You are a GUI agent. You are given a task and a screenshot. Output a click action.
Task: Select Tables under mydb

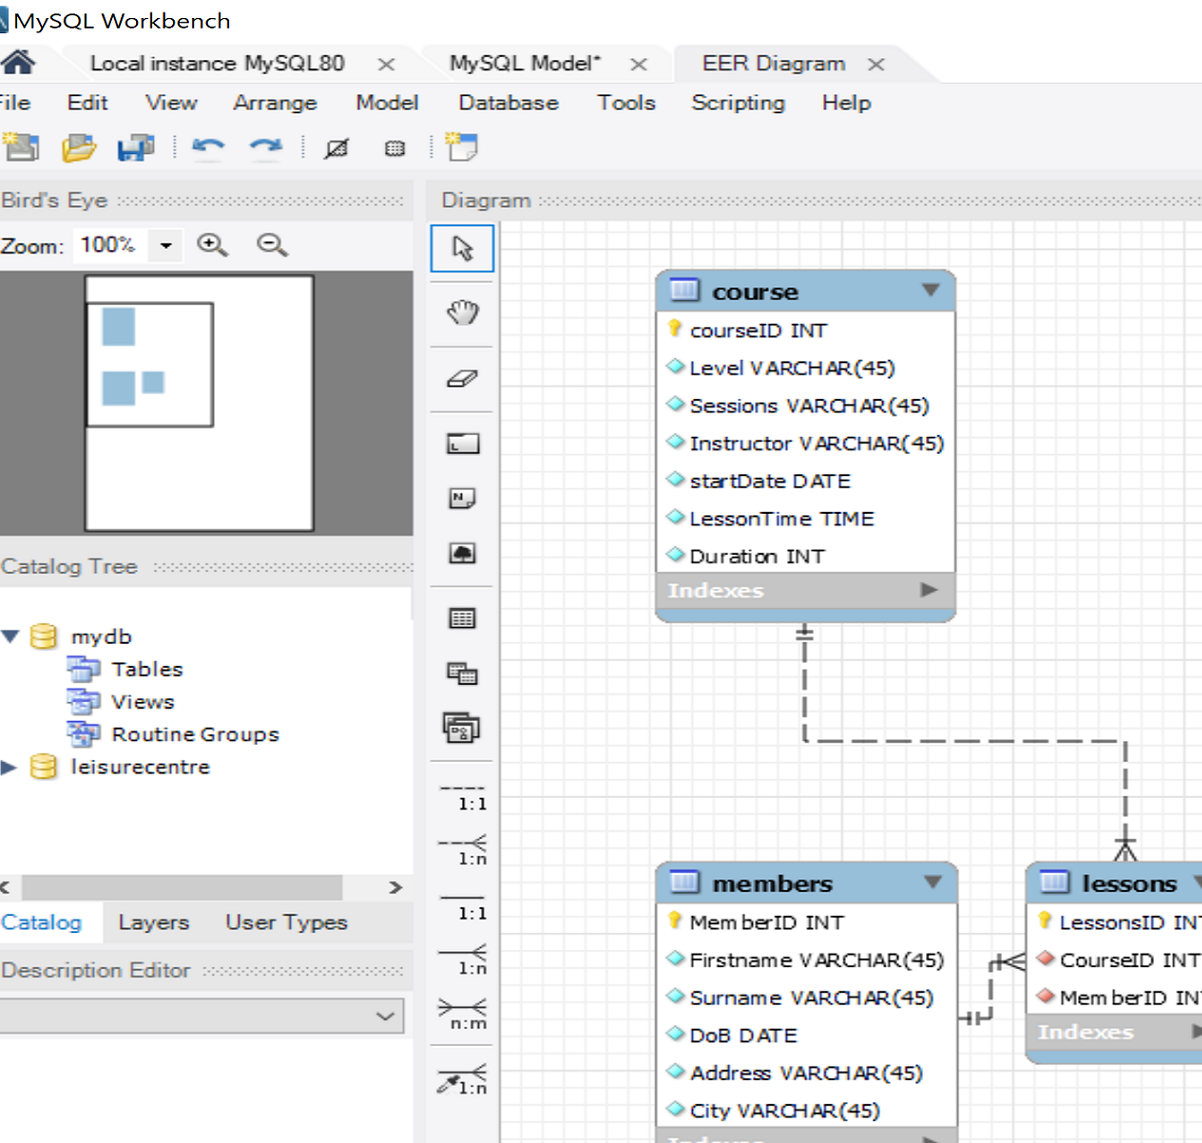147,669
